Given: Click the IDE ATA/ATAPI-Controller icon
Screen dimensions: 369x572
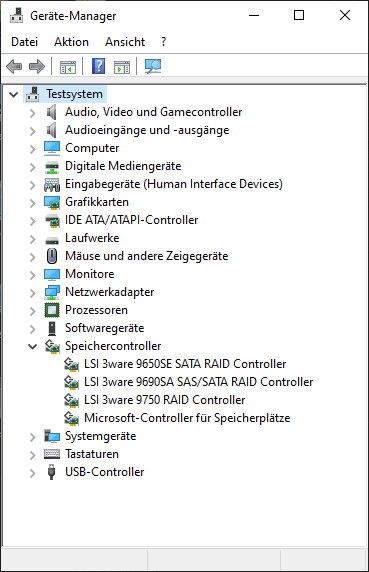Looking at the screenshot, I should [x=52, y=221].
